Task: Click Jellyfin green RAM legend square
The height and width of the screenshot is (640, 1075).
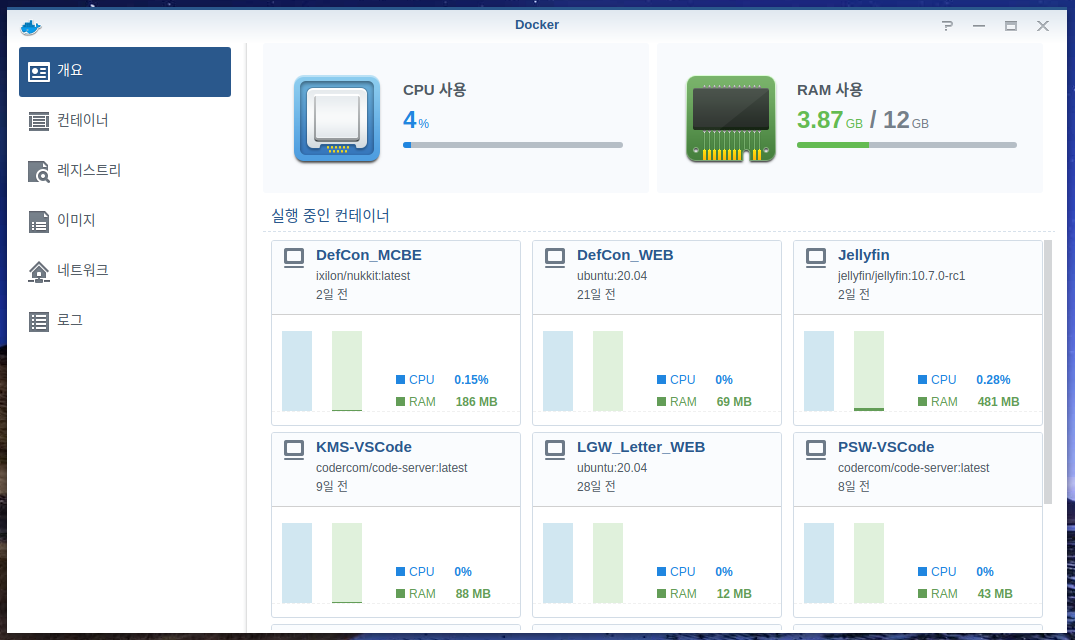Action: [922, 402]
